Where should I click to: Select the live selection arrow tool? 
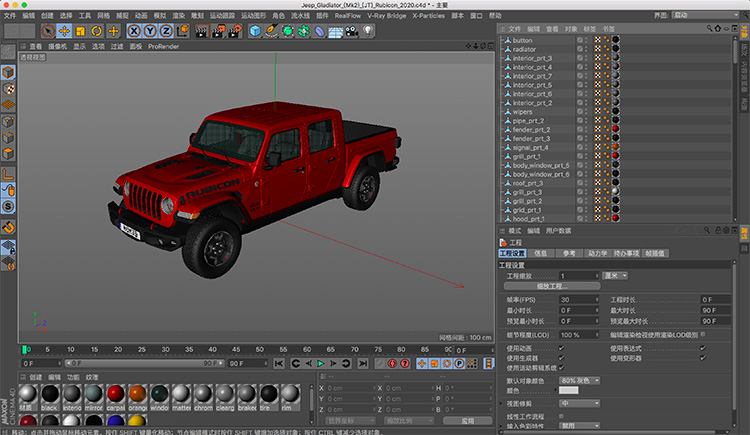click(x=48, y=31)
